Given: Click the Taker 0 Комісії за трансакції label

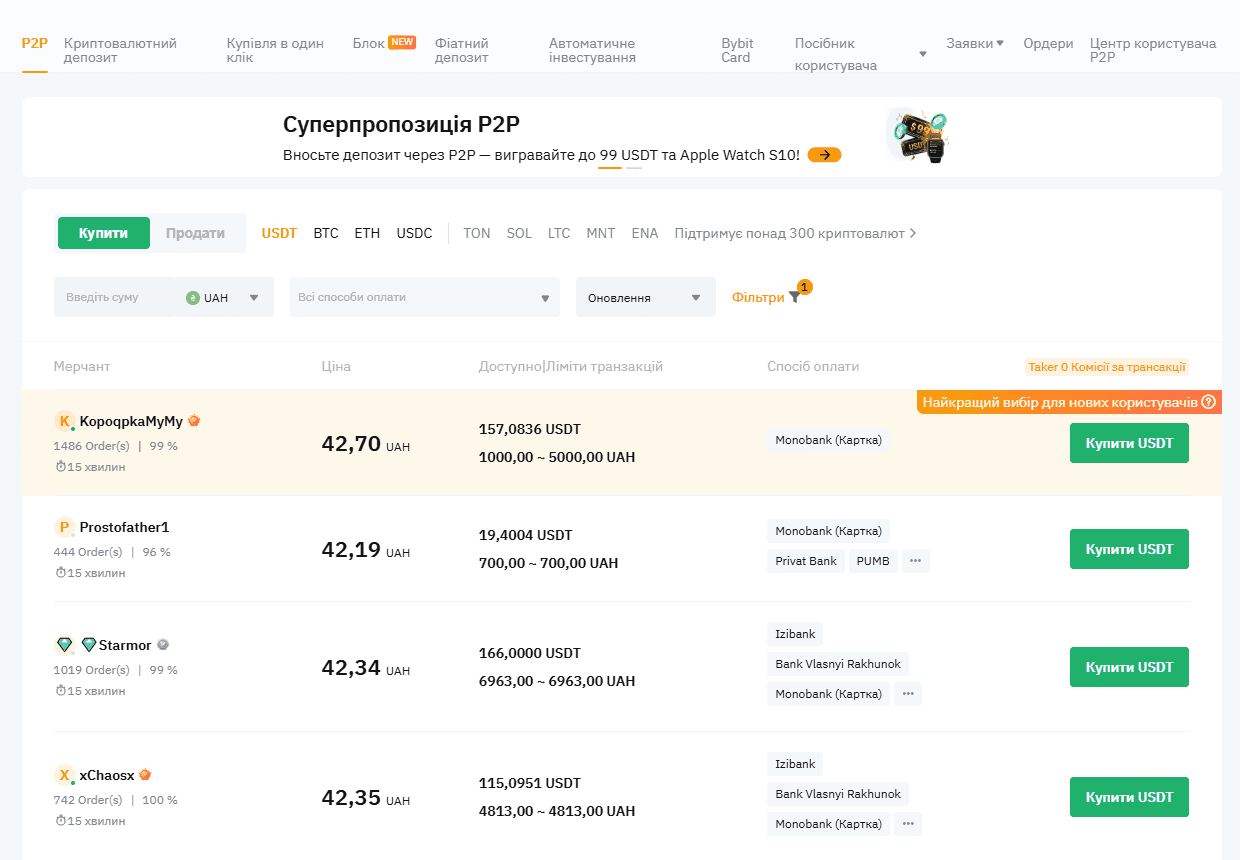Looking at the screenshot, I should coord(1107,367).
